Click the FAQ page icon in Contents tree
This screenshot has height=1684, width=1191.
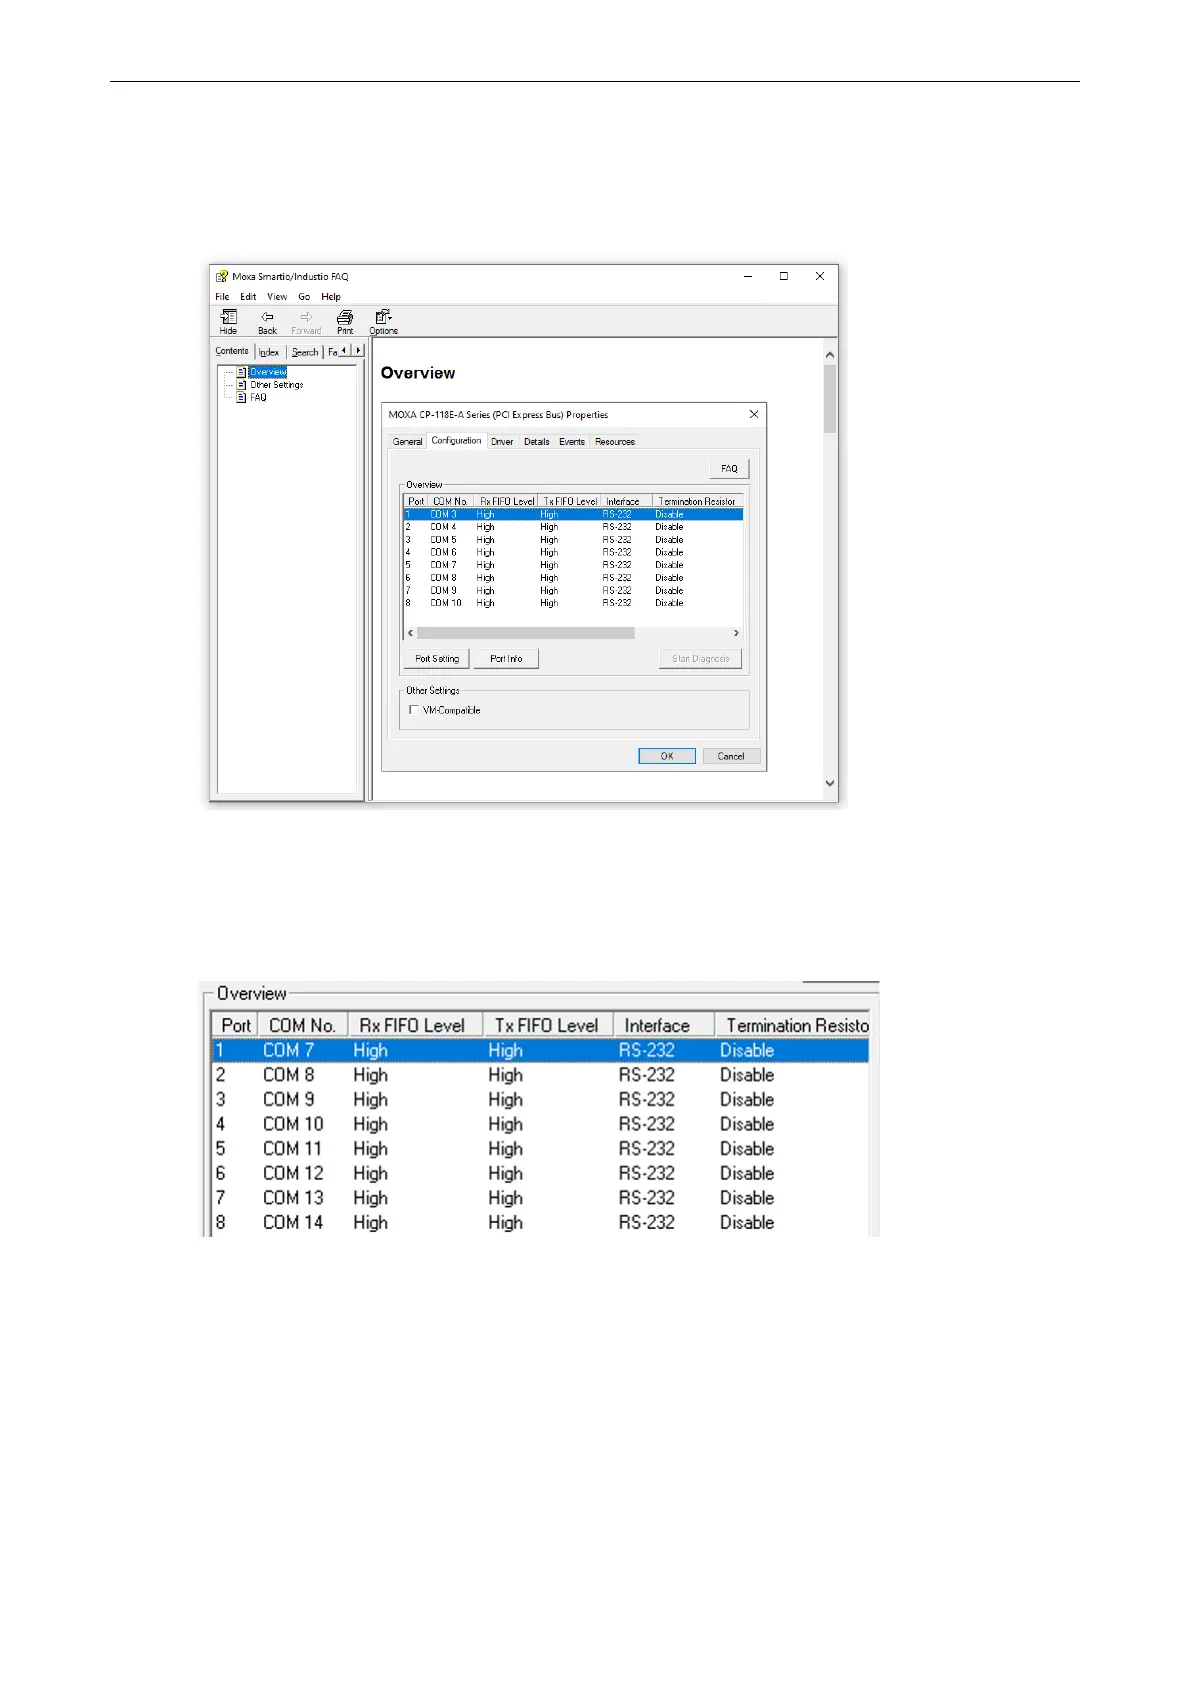click(241, 397)
